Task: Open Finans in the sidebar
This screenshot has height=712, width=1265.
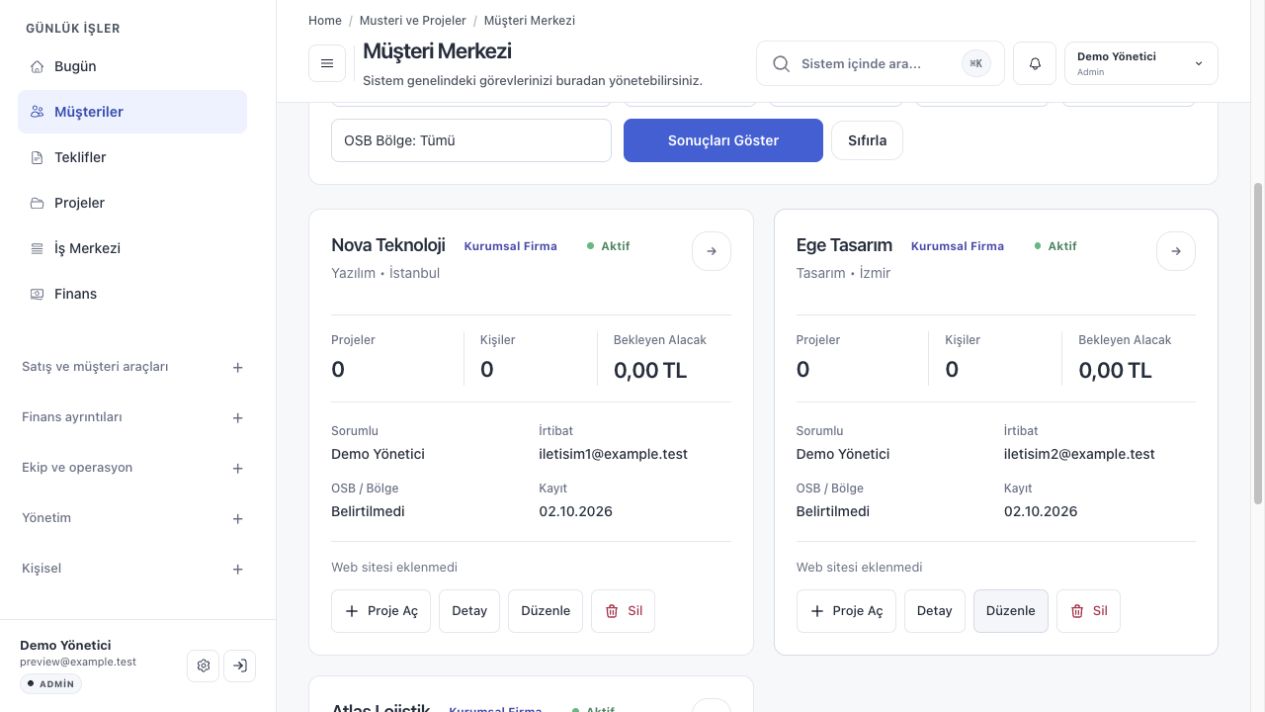Action: coord(132,294)
